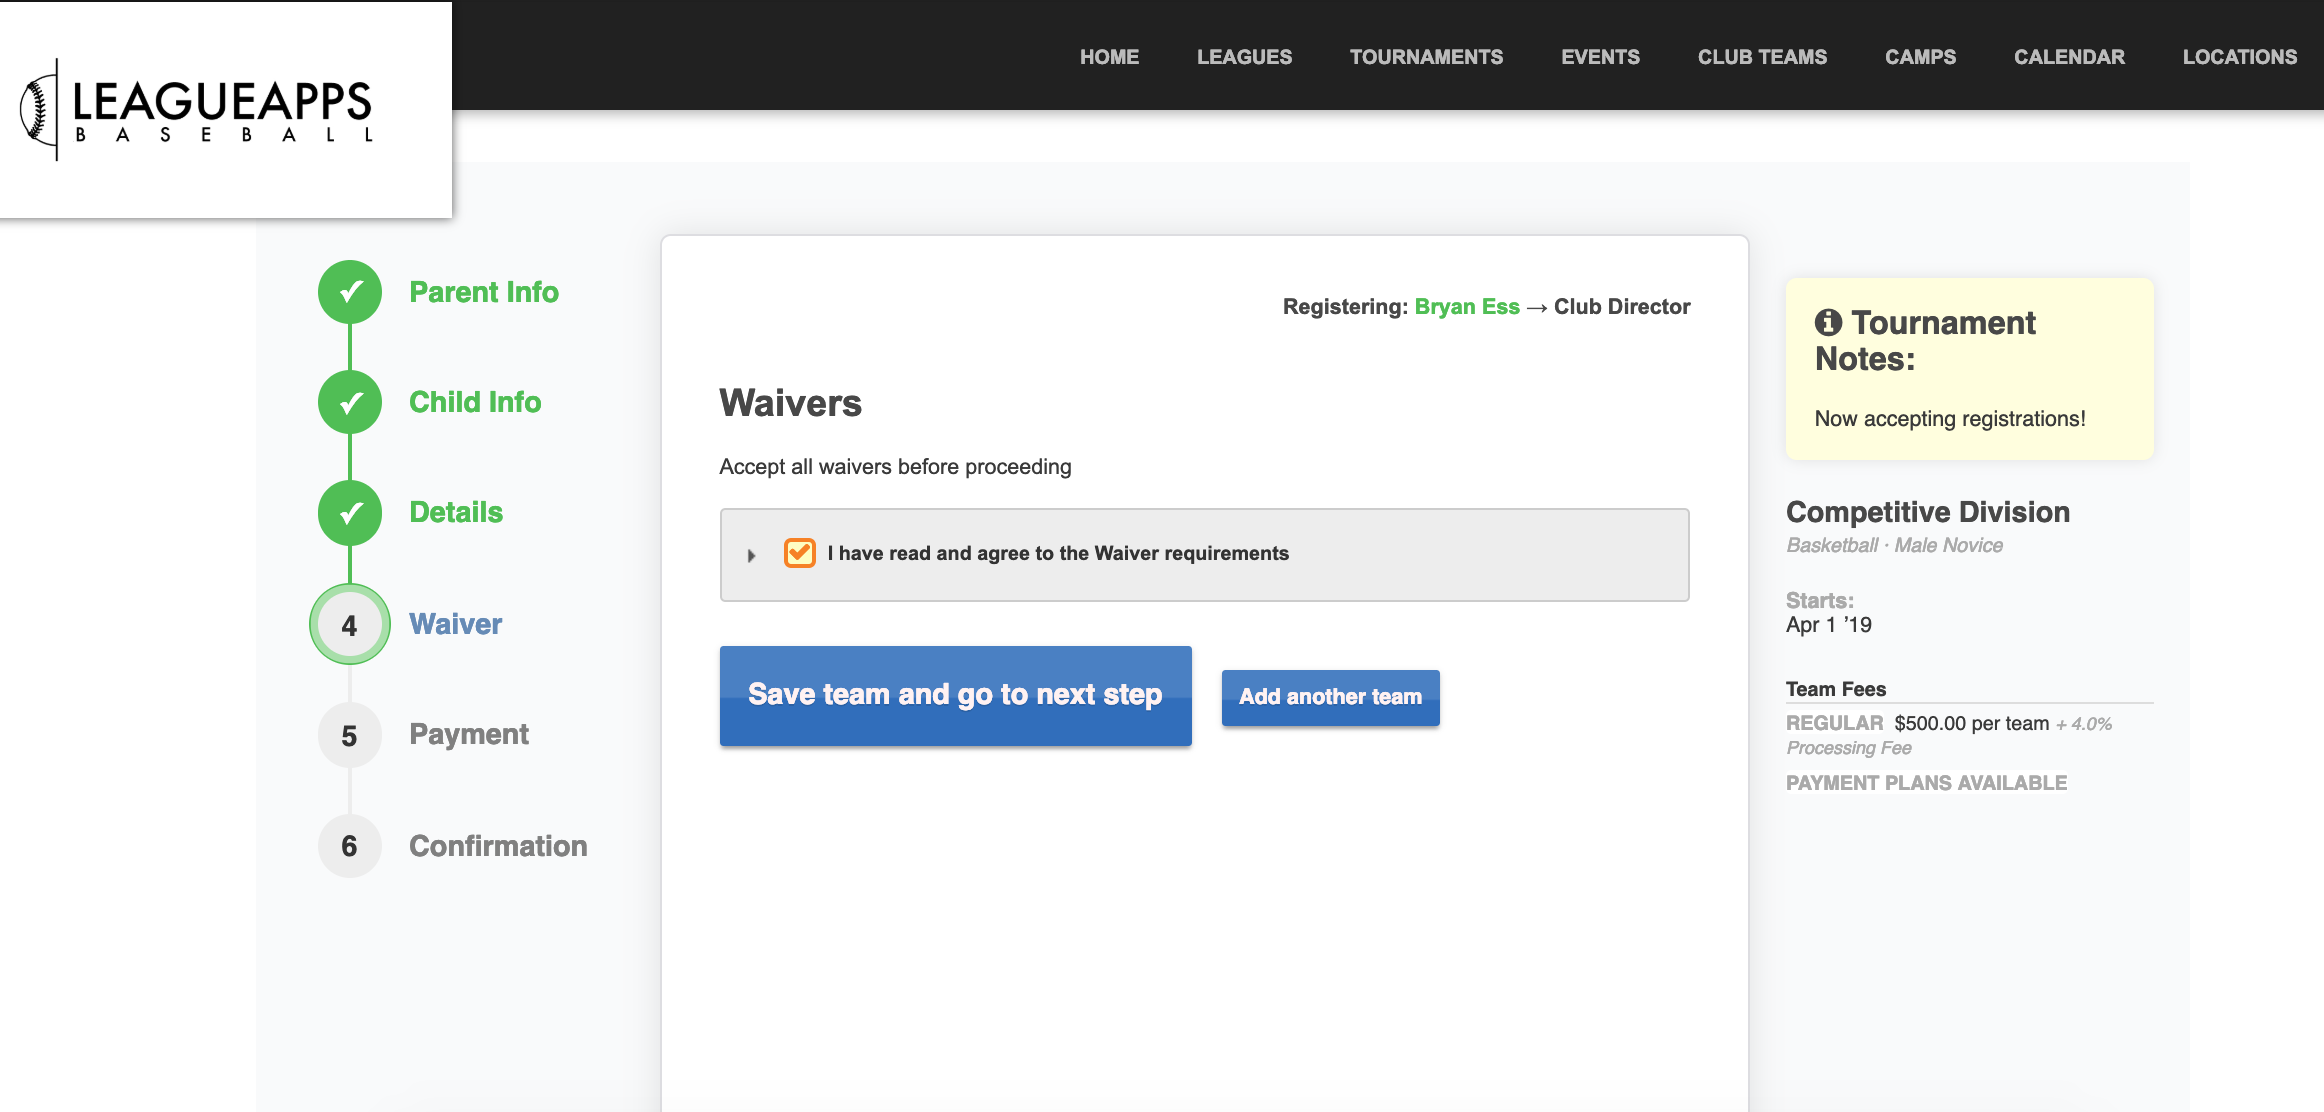This screenshot has height=1112, width=2324.
Task: Click the 'Now accepting registrations!' note
Action: 1950,419
